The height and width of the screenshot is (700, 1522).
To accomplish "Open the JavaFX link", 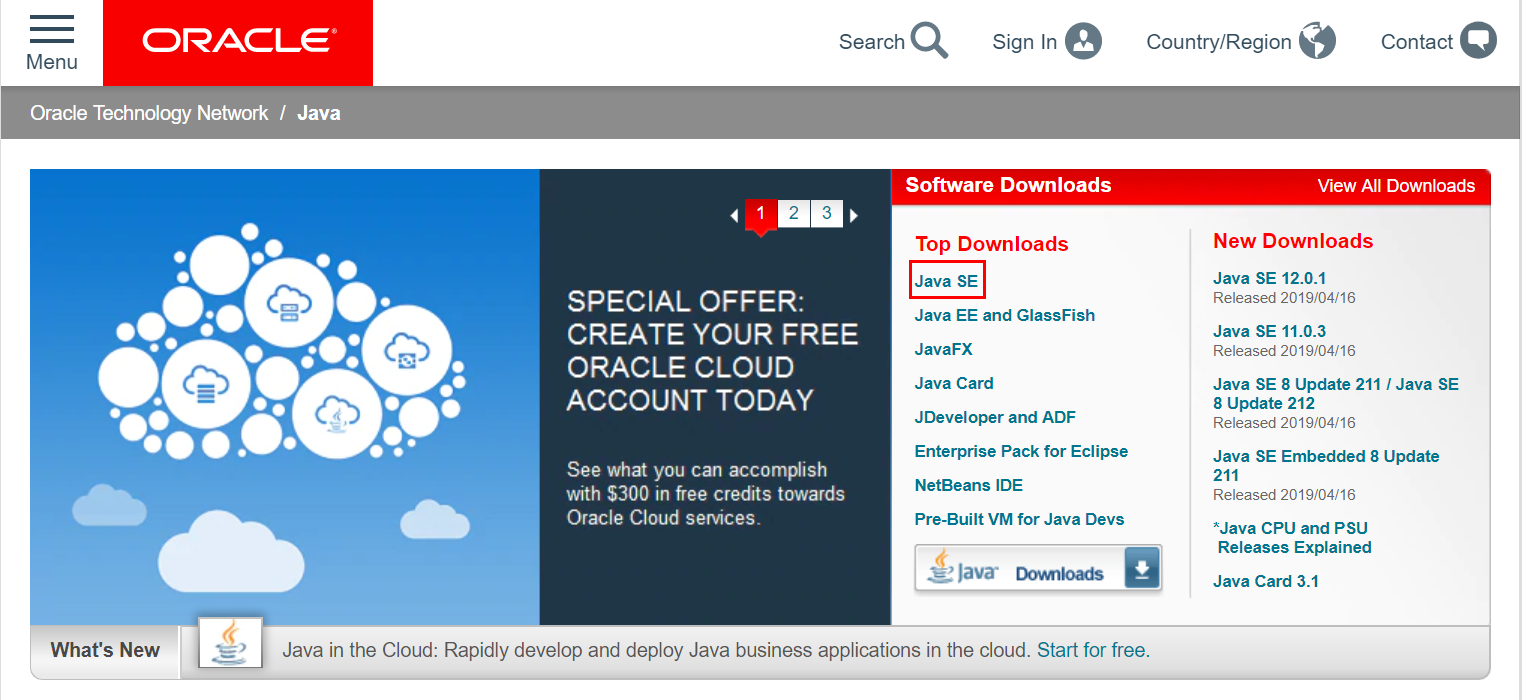I will pyautogui.click(x=943, y=349).
